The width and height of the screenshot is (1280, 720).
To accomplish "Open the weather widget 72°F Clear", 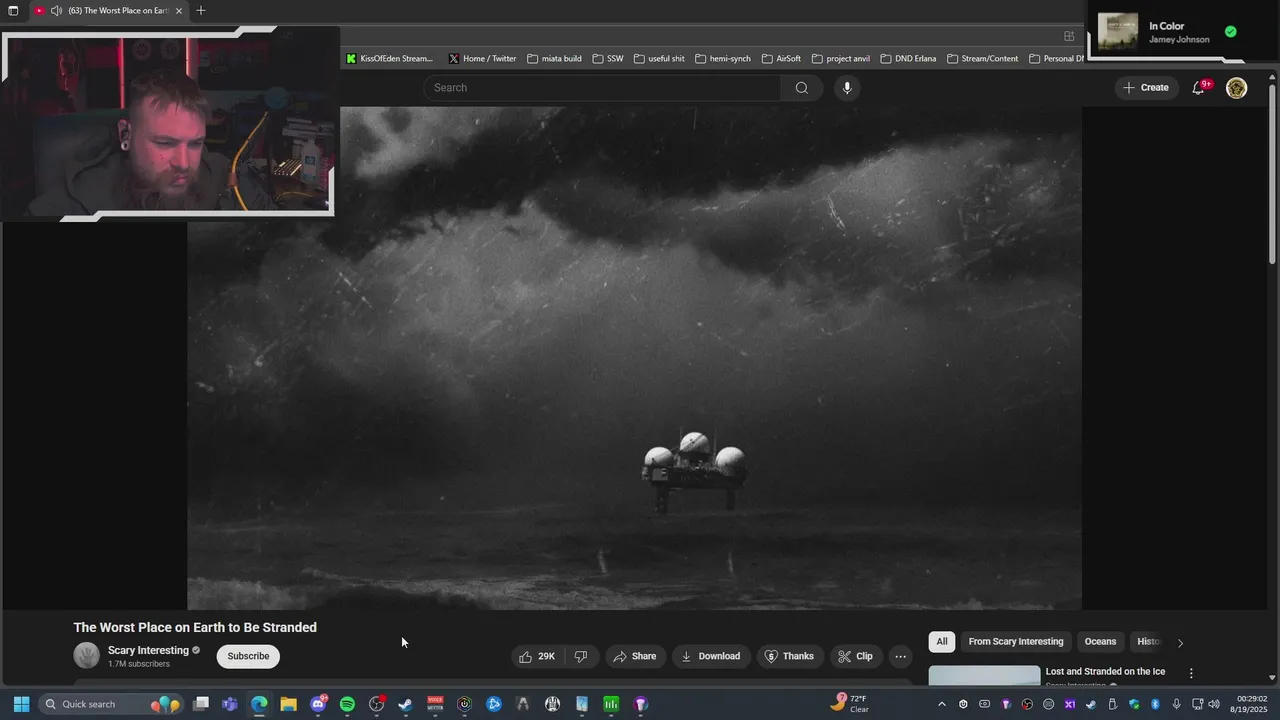I will (849, 704).
